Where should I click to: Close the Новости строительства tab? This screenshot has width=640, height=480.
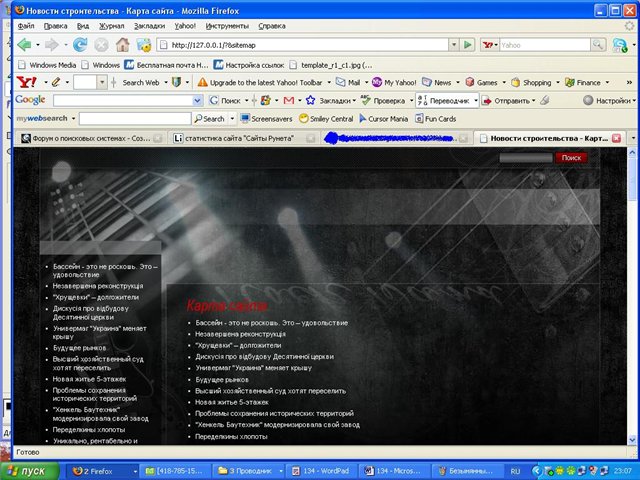pyautogui.click(x=616, y=138)
